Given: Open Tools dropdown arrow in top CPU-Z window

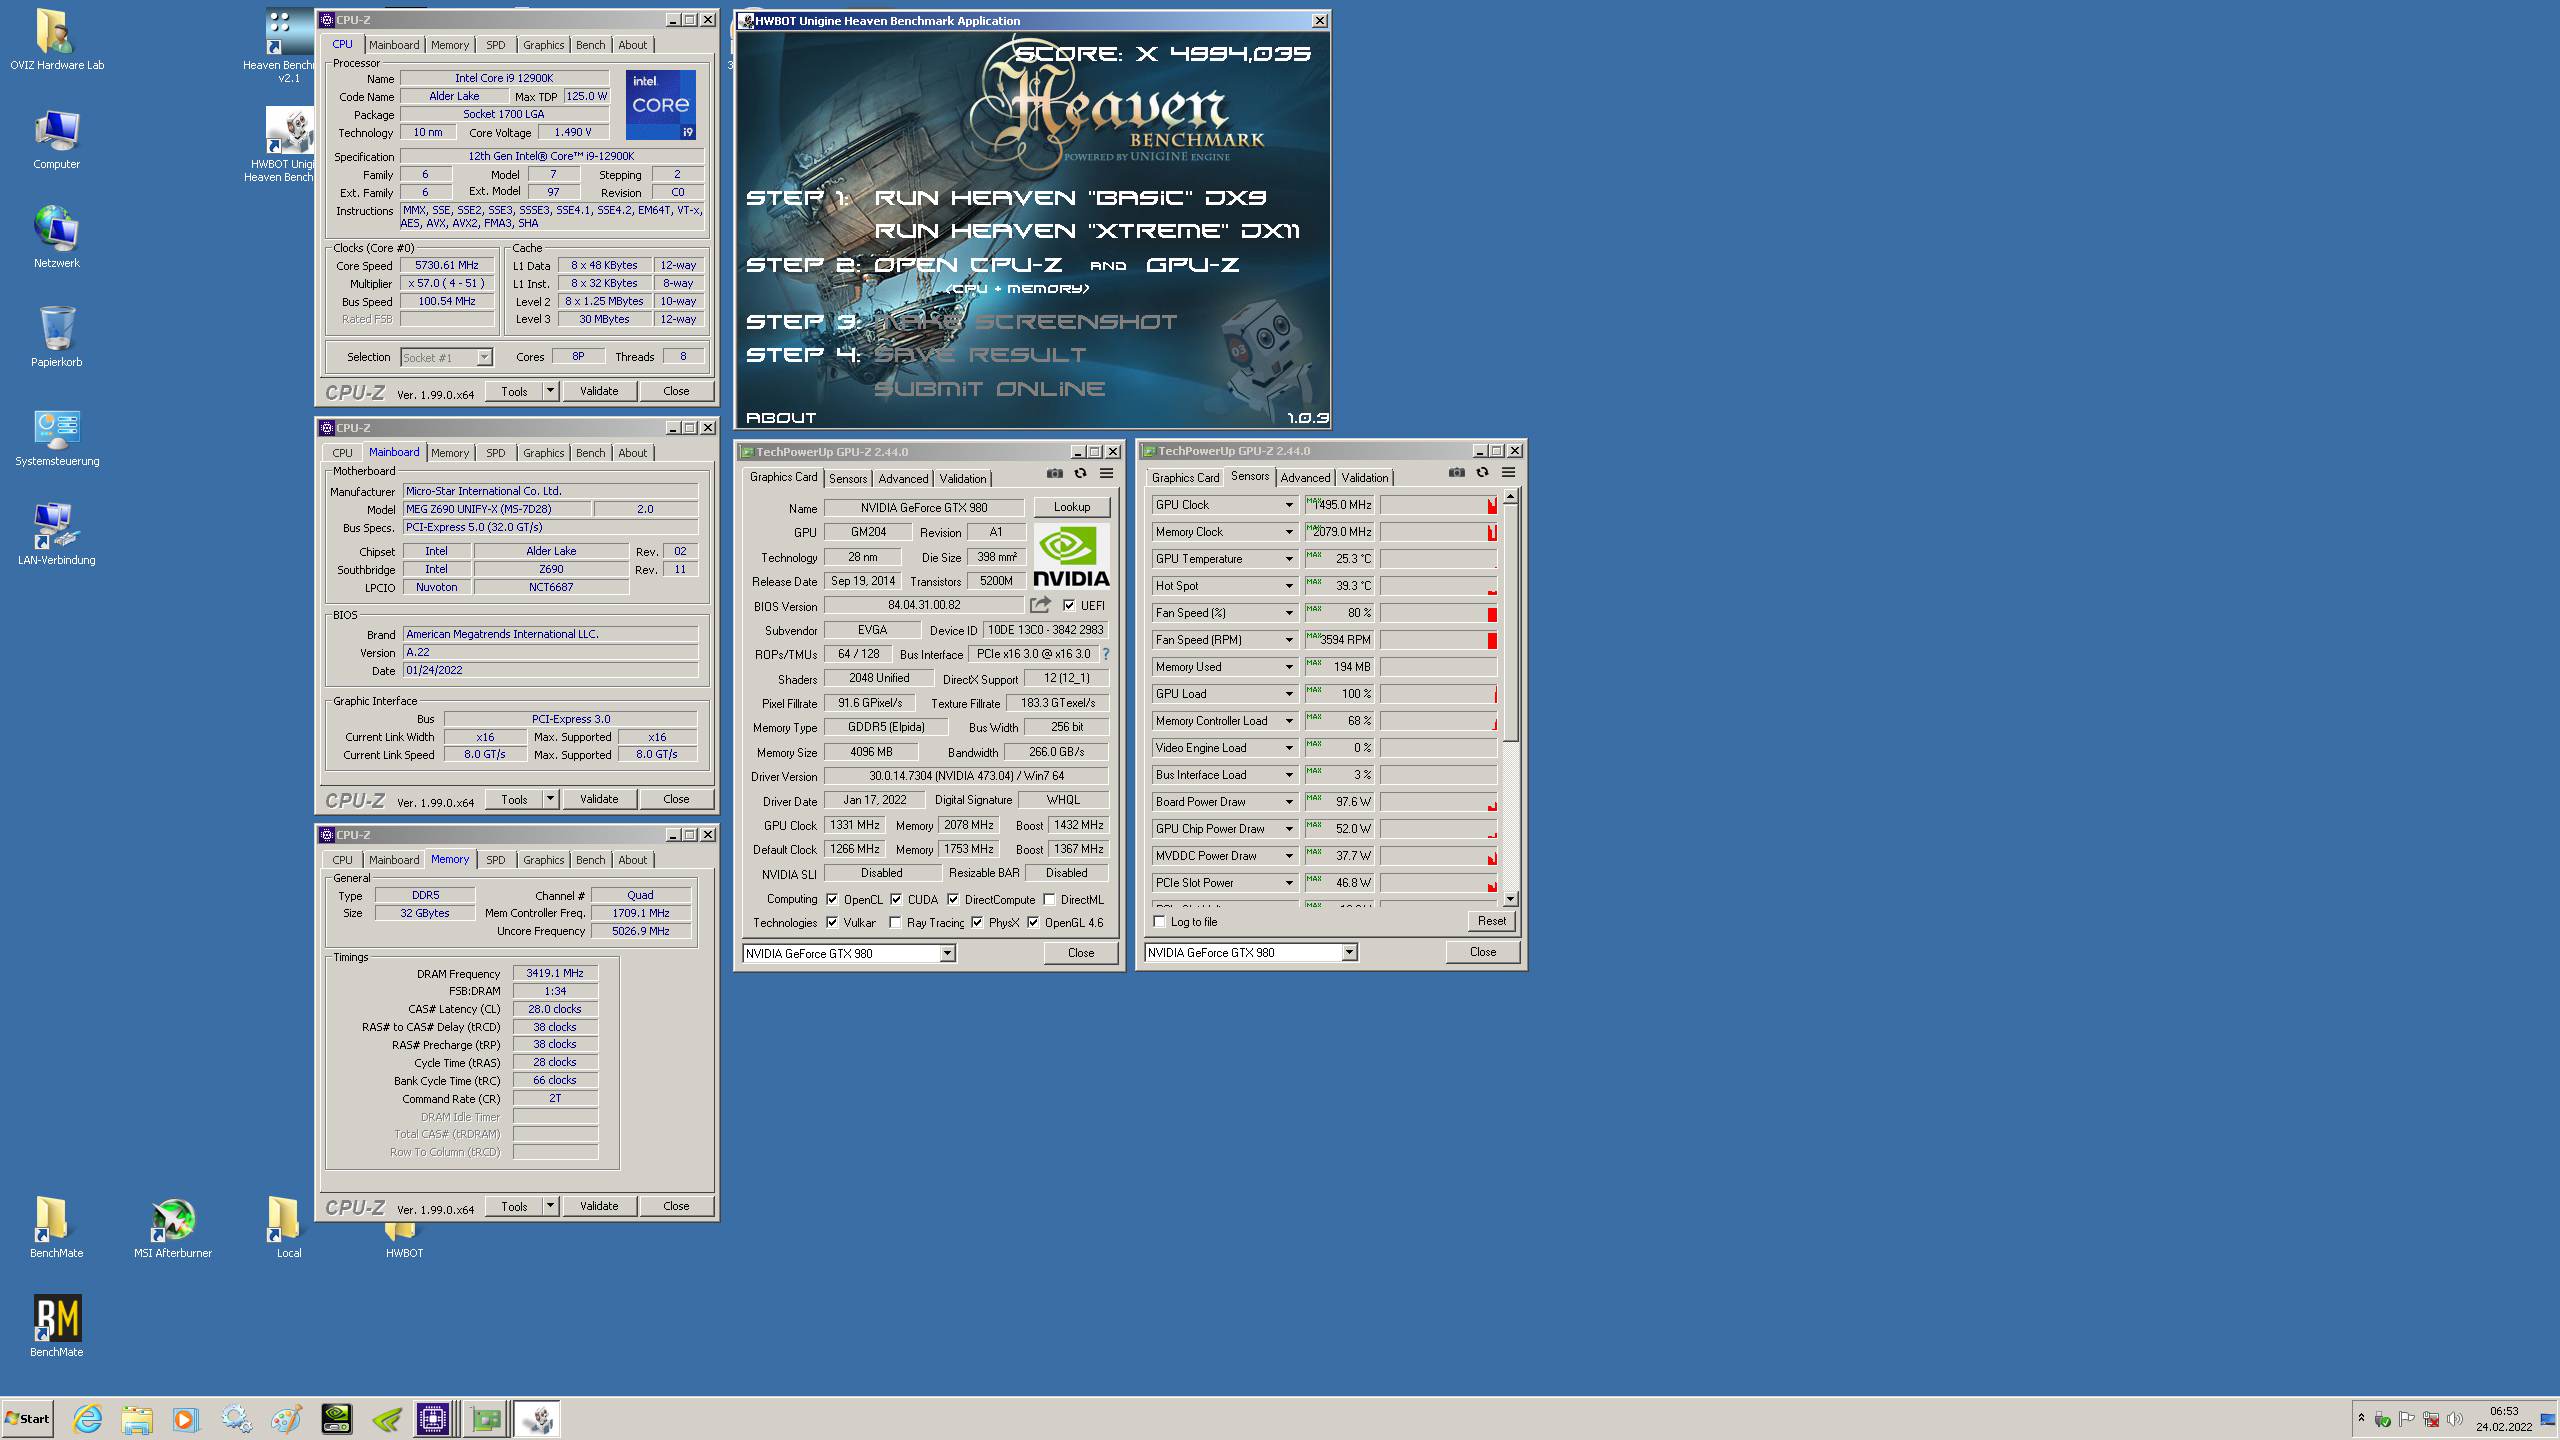Looking at the screenshot, I should point(550,391).
